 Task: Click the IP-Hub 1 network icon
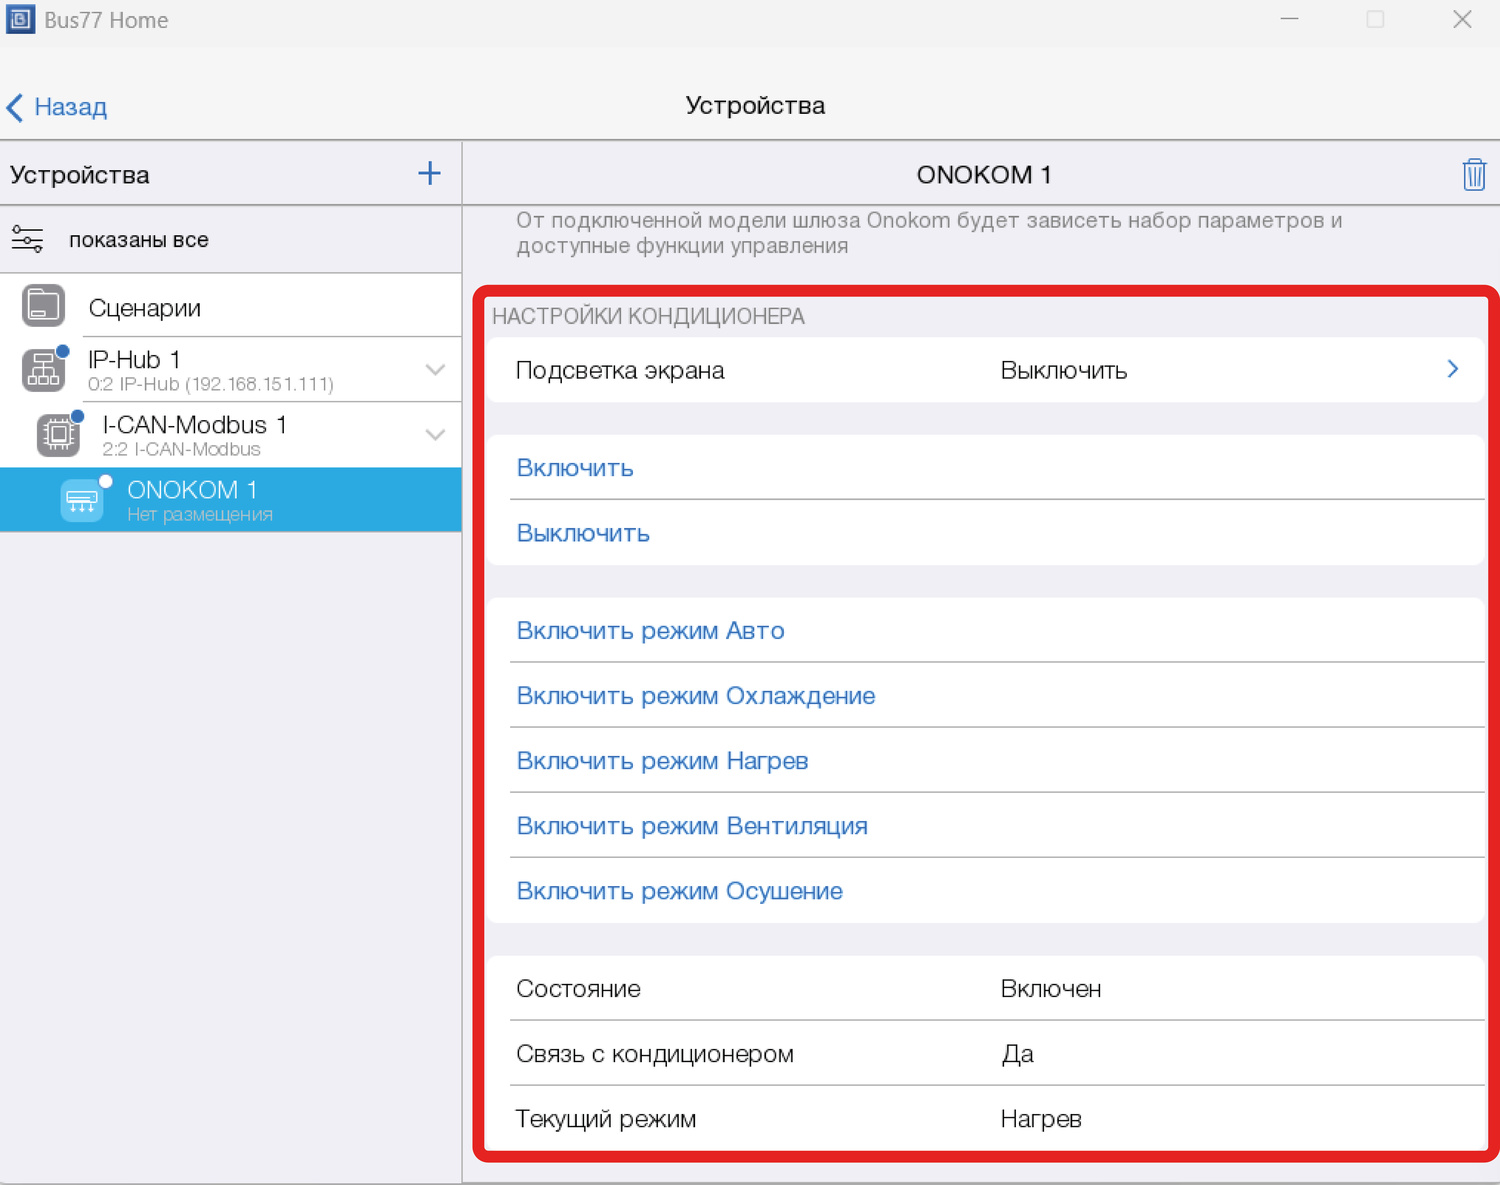point(44,370)
